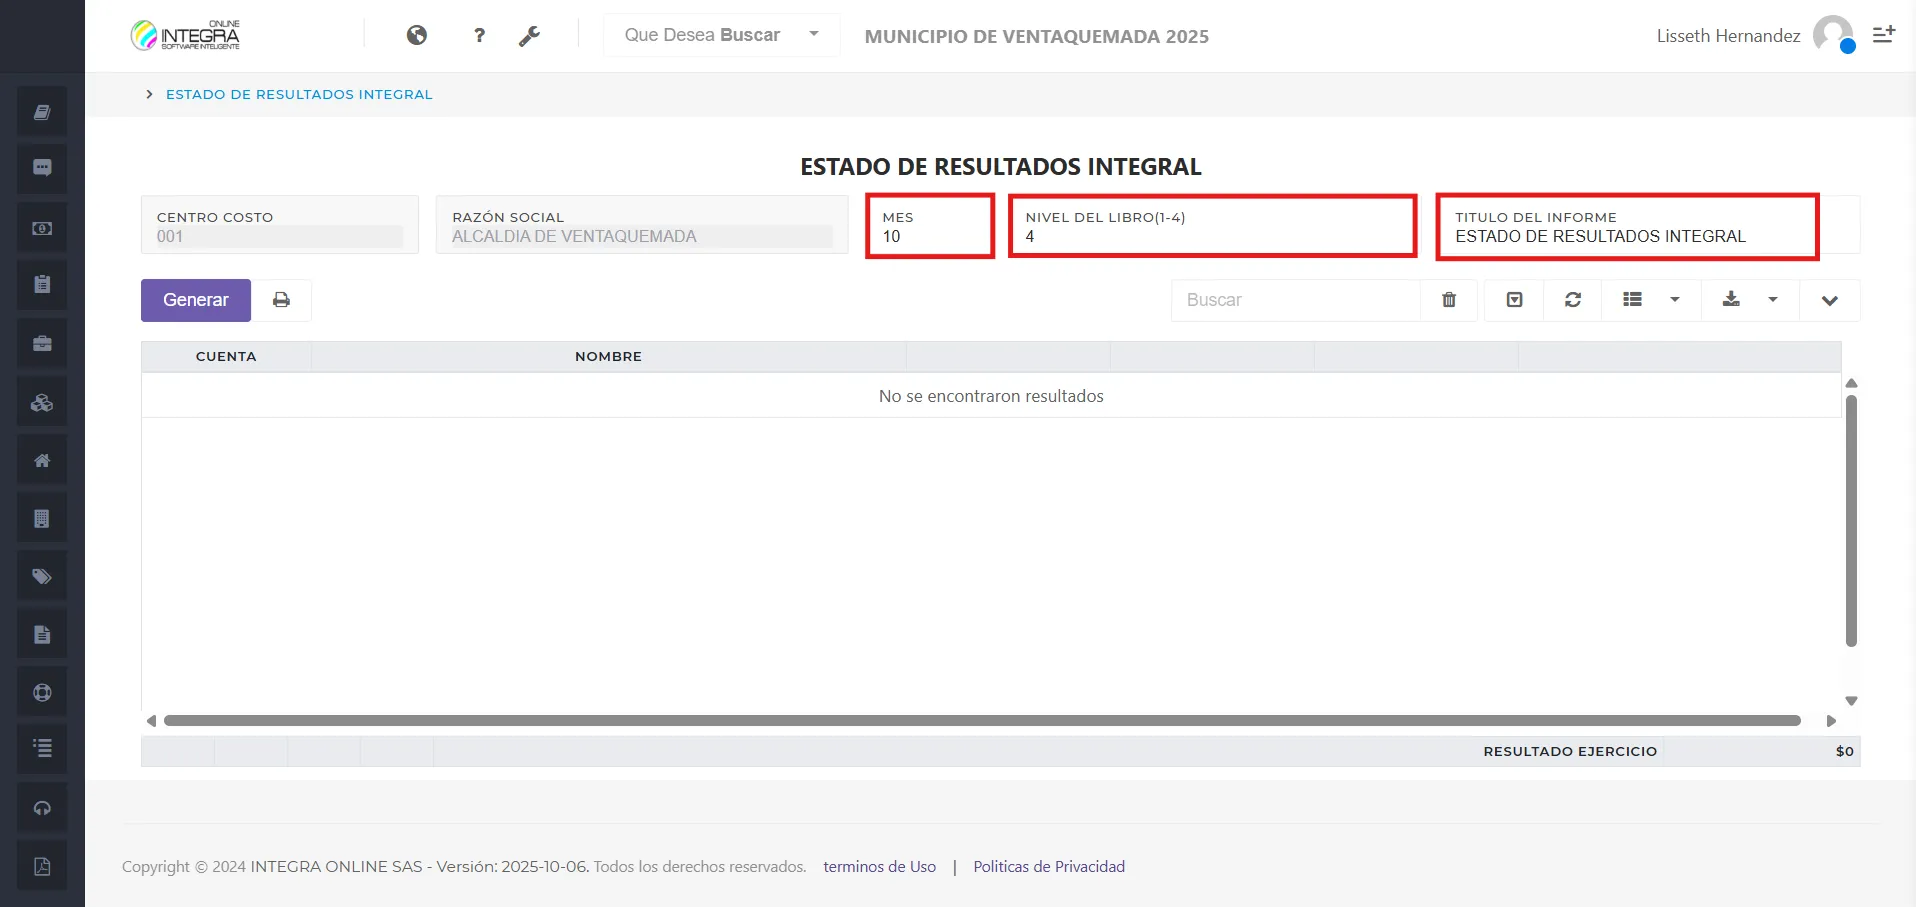
Task: Click the briefcase sidebar icon
Action: tap(41, 343)
